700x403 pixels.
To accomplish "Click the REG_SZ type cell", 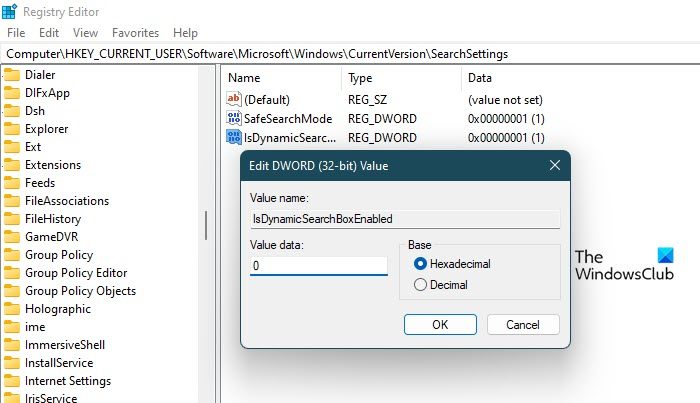I will 367,100.
